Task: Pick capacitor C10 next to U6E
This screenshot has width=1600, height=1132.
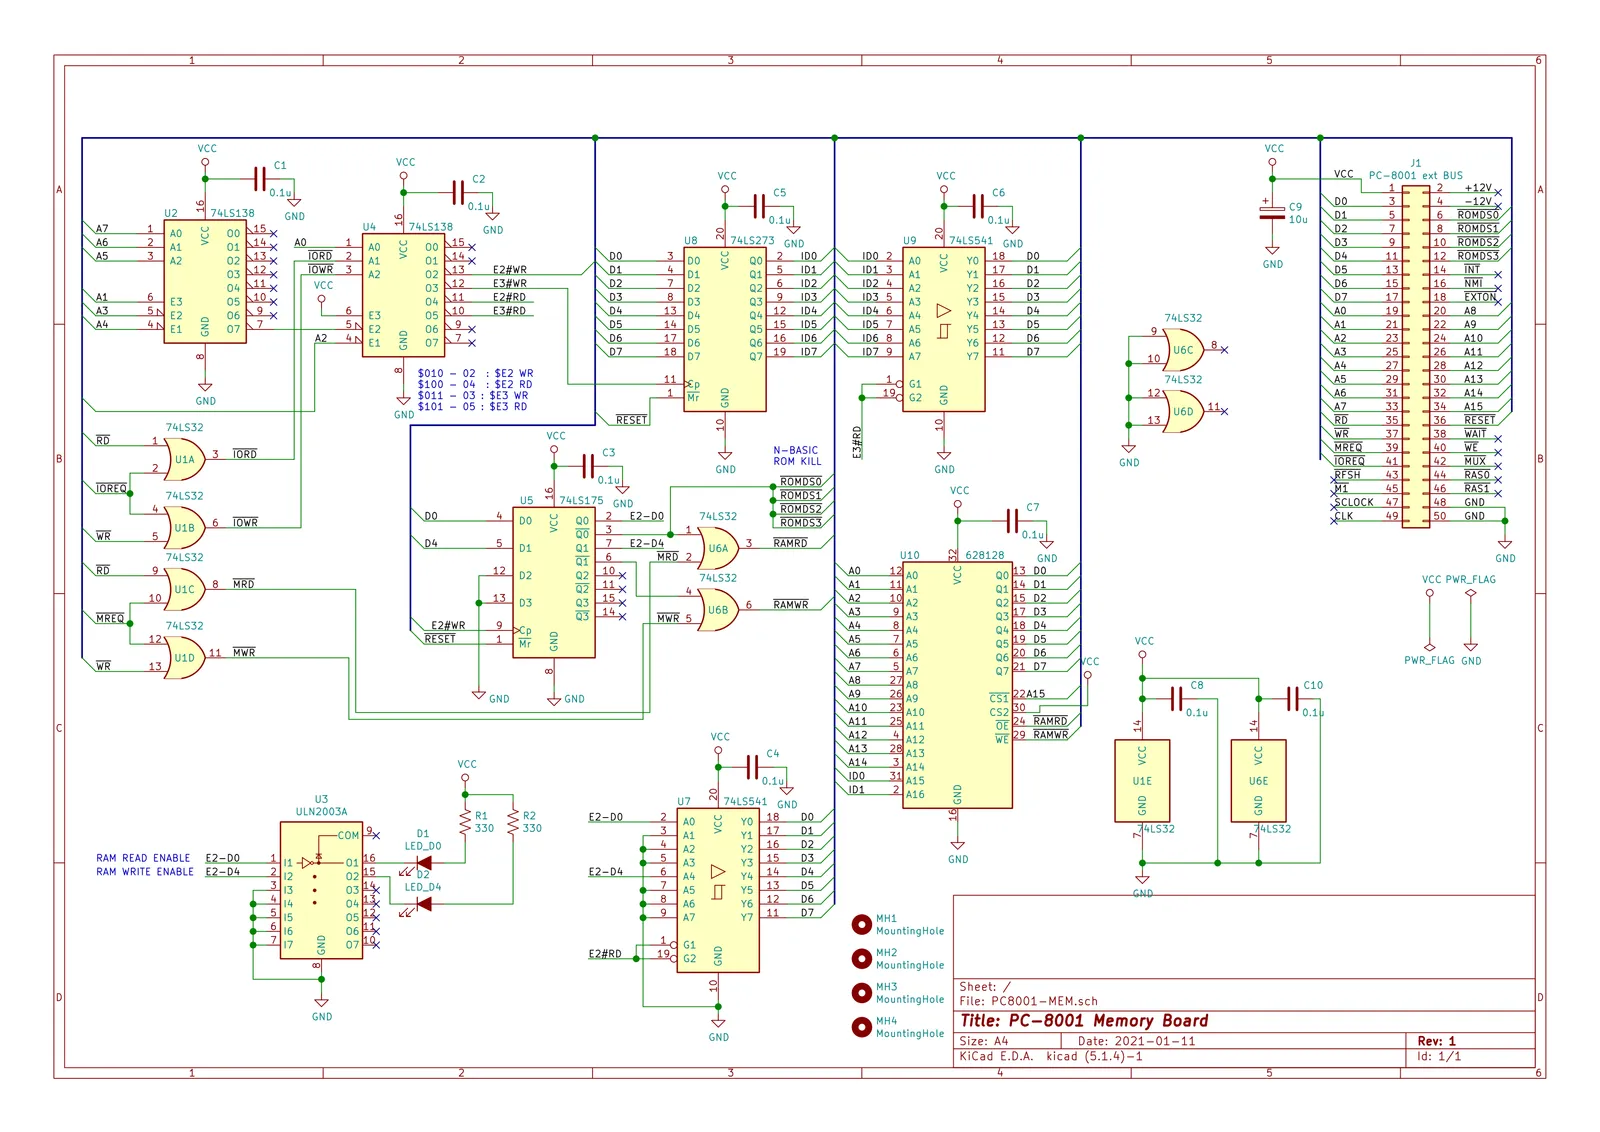Action: [1292, 699]
